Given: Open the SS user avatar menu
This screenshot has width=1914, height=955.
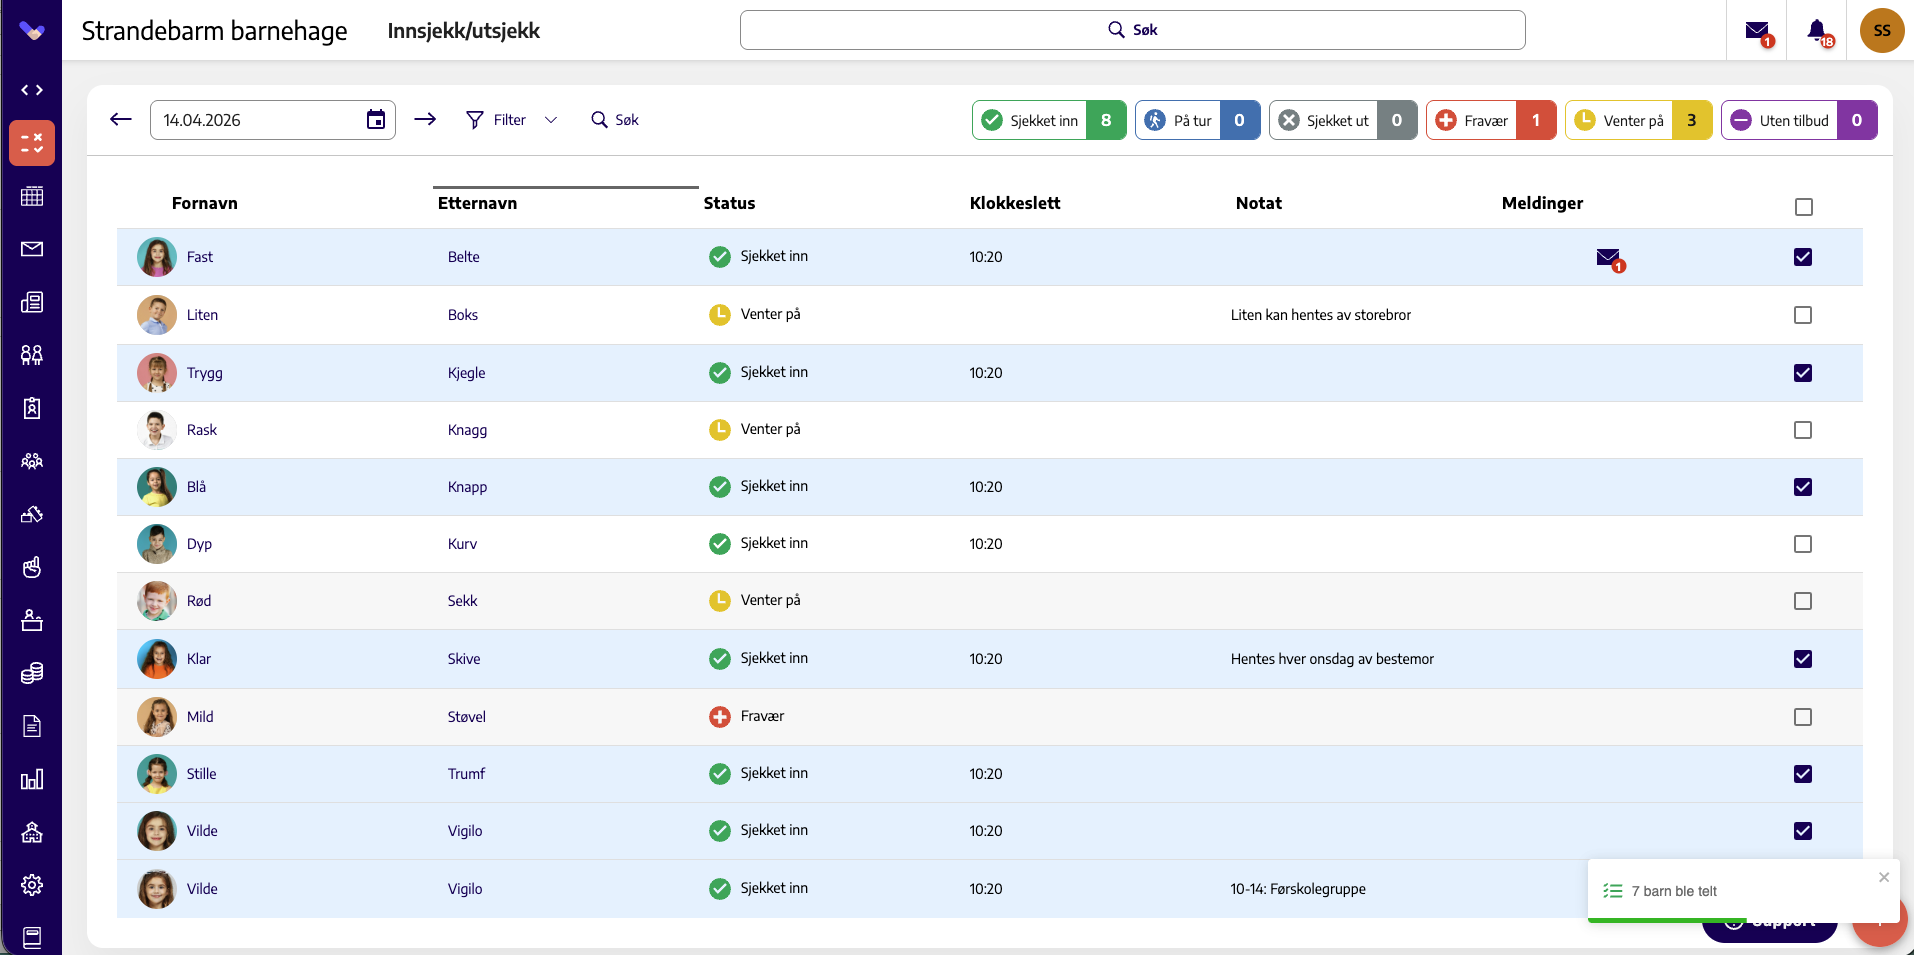Looking at the screenshot, I should coord(1882,31).
